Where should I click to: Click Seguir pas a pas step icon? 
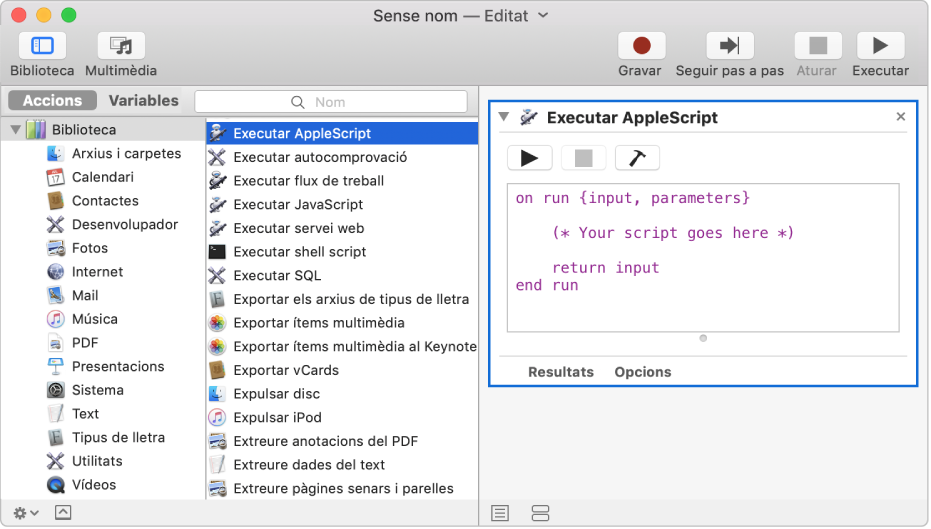729,46
